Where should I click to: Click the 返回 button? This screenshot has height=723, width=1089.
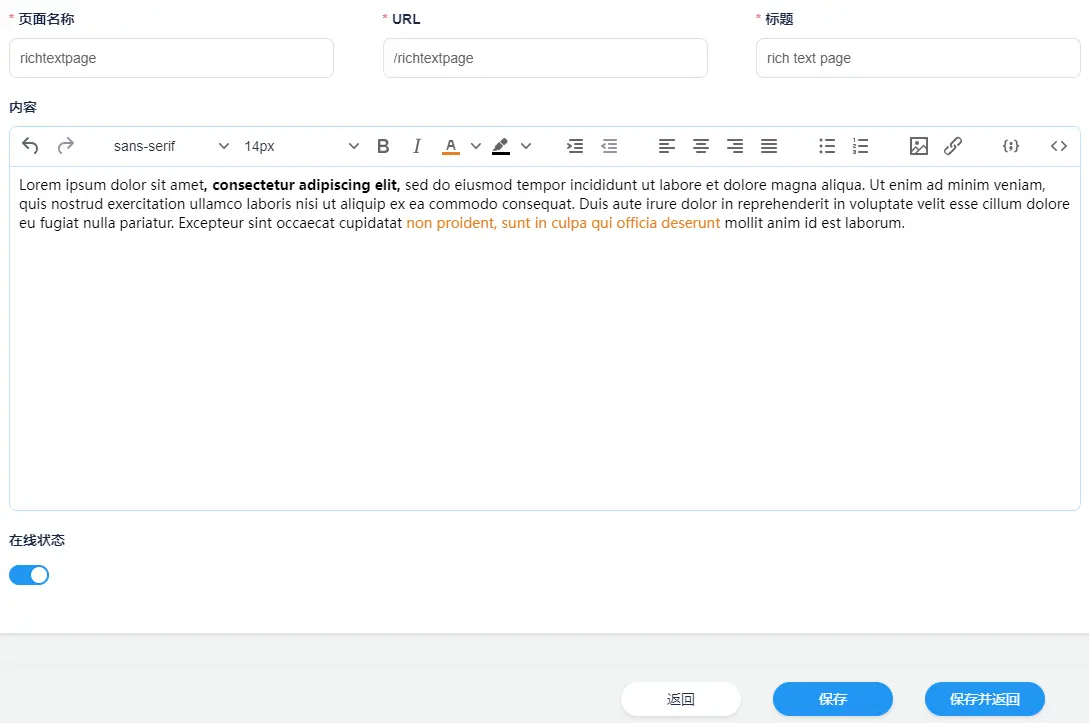(x=680, y=699)
